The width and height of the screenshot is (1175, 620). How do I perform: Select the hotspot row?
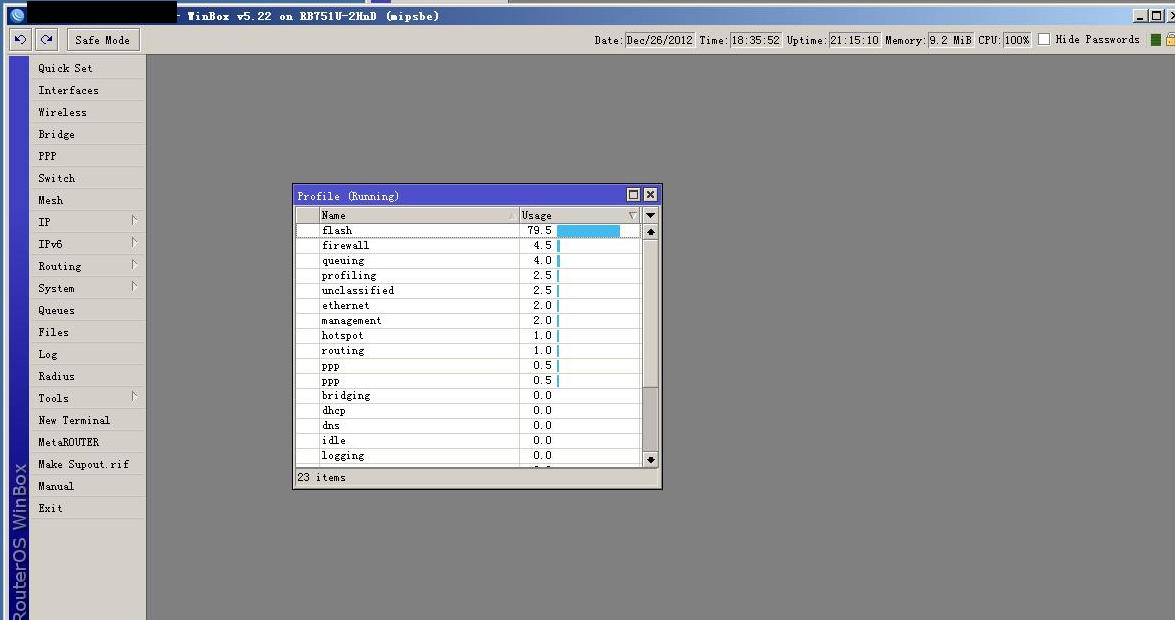coord(468,335)
